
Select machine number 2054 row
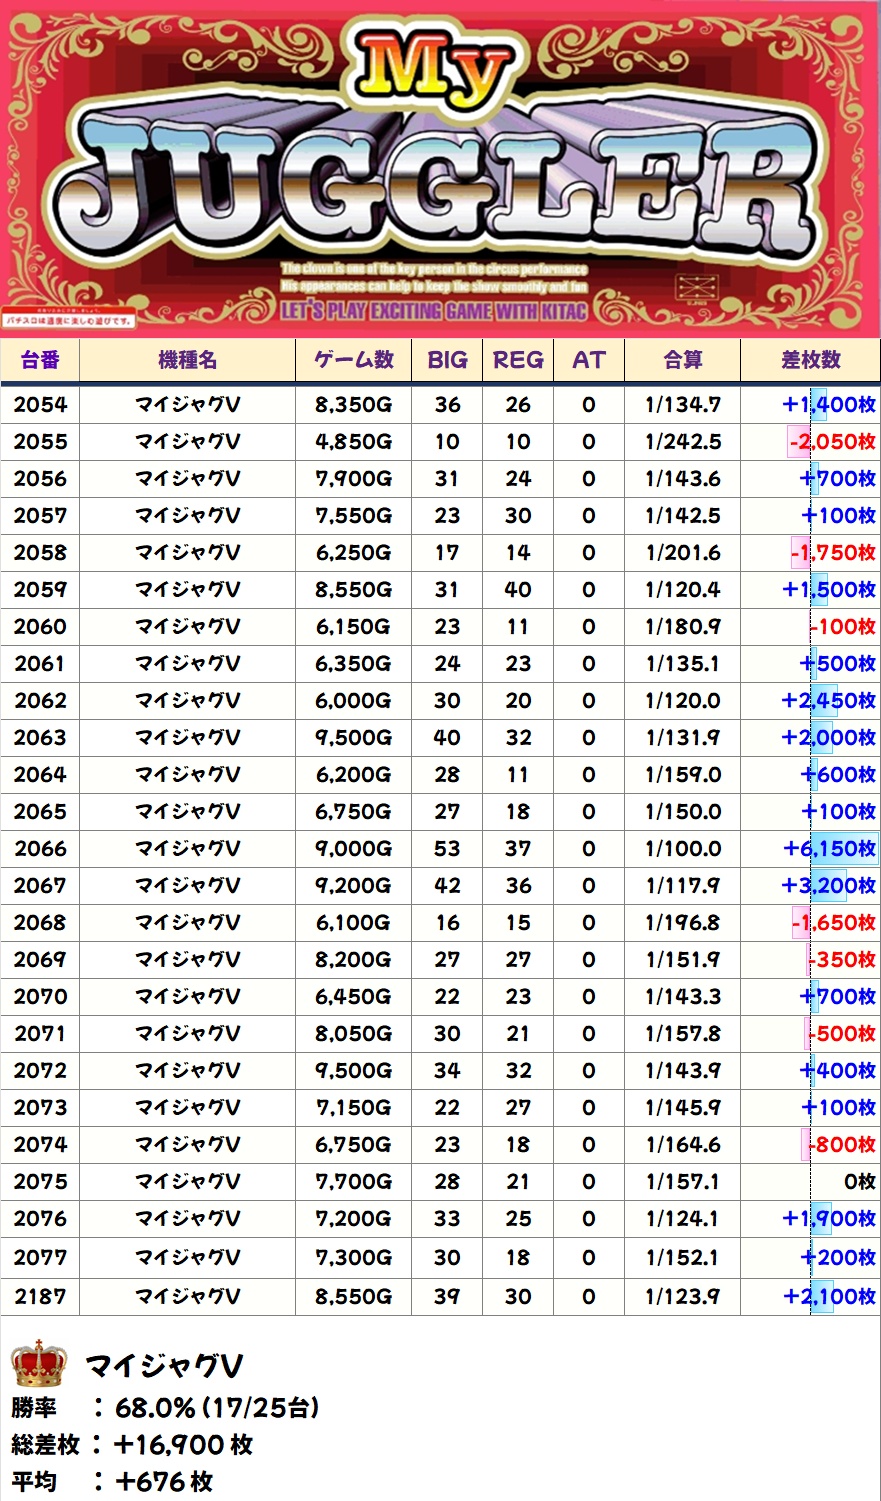40,405
